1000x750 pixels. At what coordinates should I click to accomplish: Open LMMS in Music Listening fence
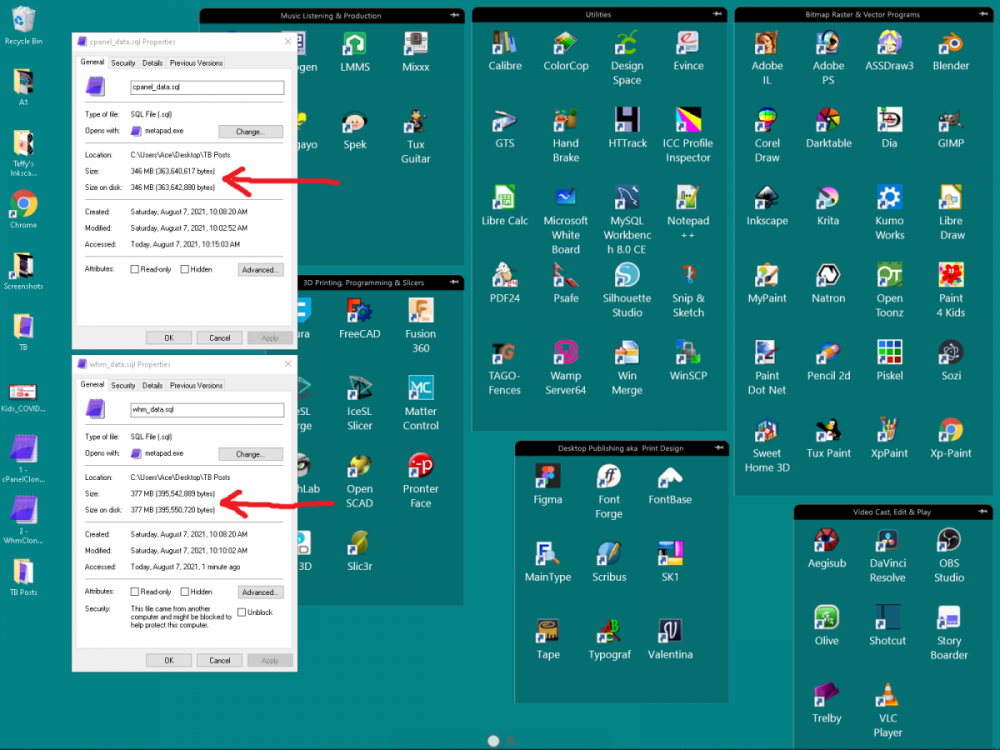tap(355, 47)
